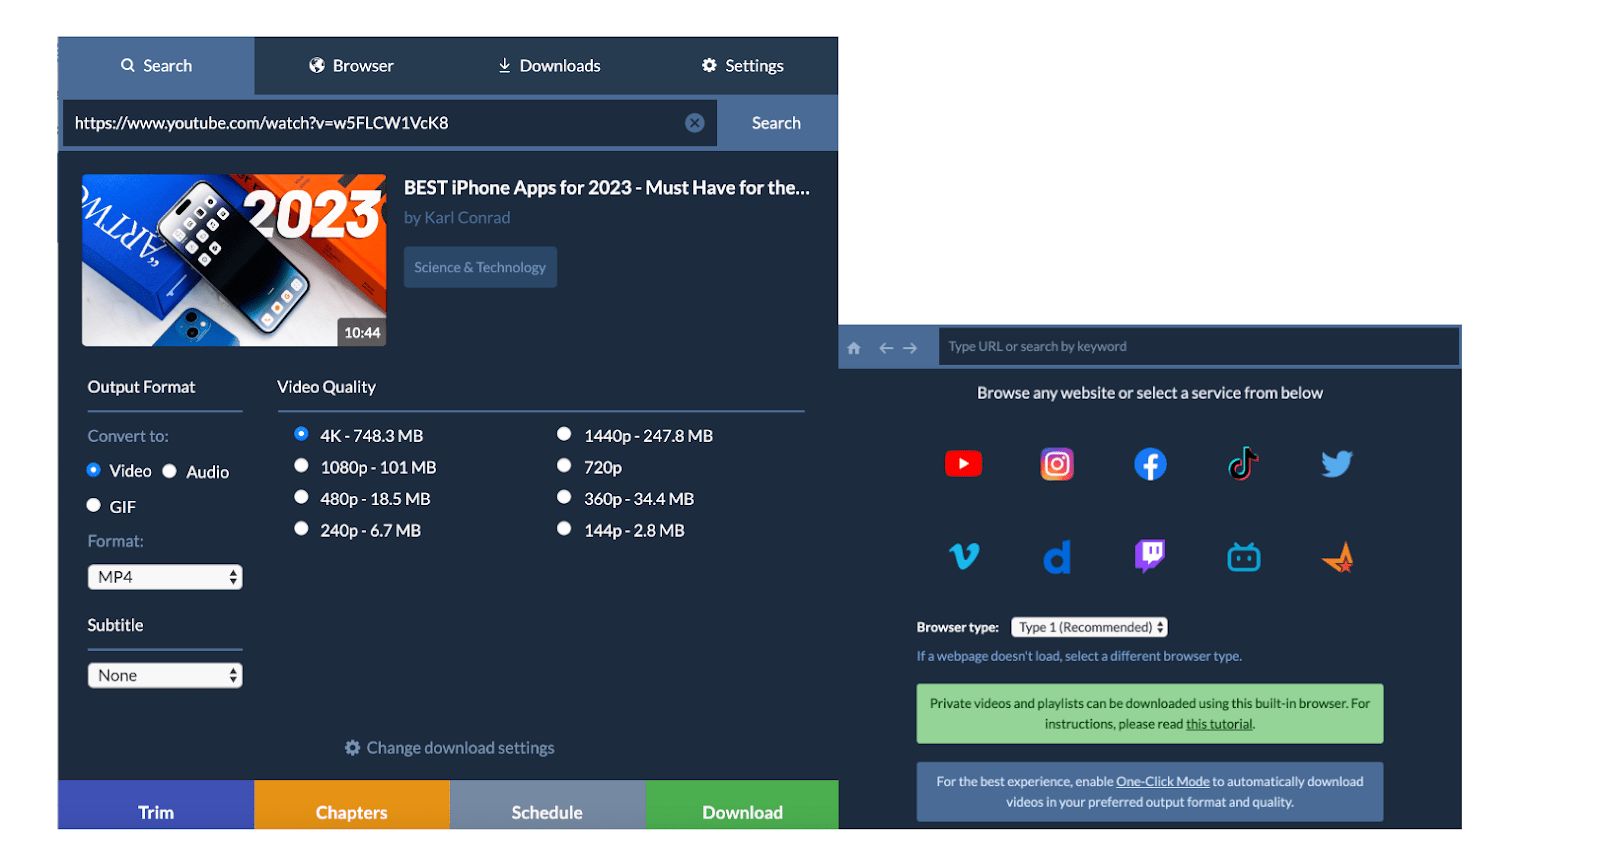Click 'Type URL or search by keyword' field
Screen dimensions: 1600x858
tap(1198, 347)
